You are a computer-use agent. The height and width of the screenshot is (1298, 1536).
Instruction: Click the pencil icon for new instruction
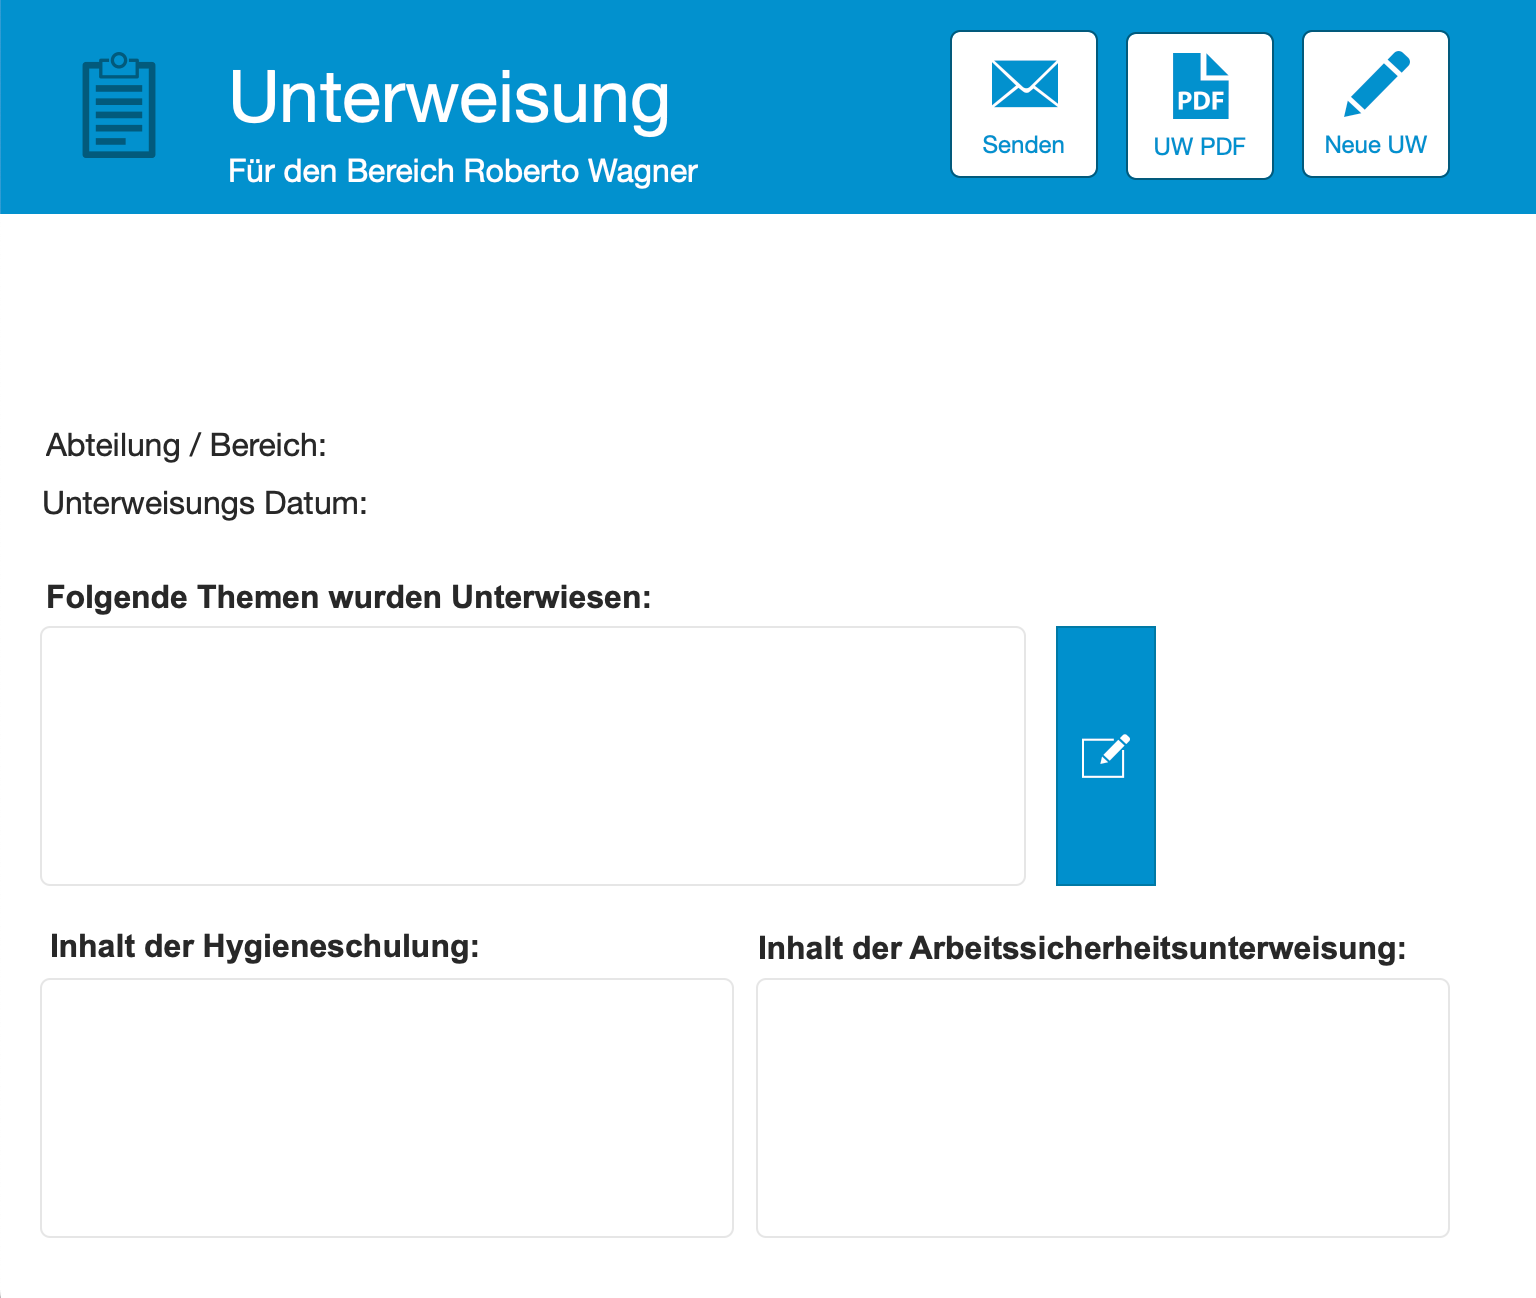point(1376,84)
